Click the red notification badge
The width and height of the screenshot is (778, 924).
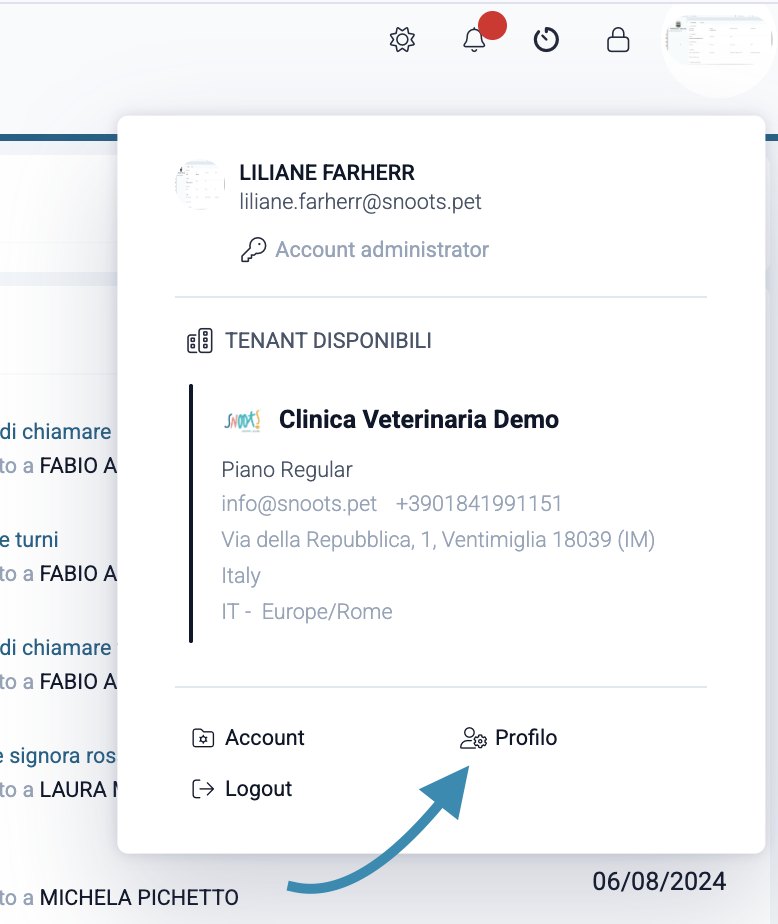point(492,26)
